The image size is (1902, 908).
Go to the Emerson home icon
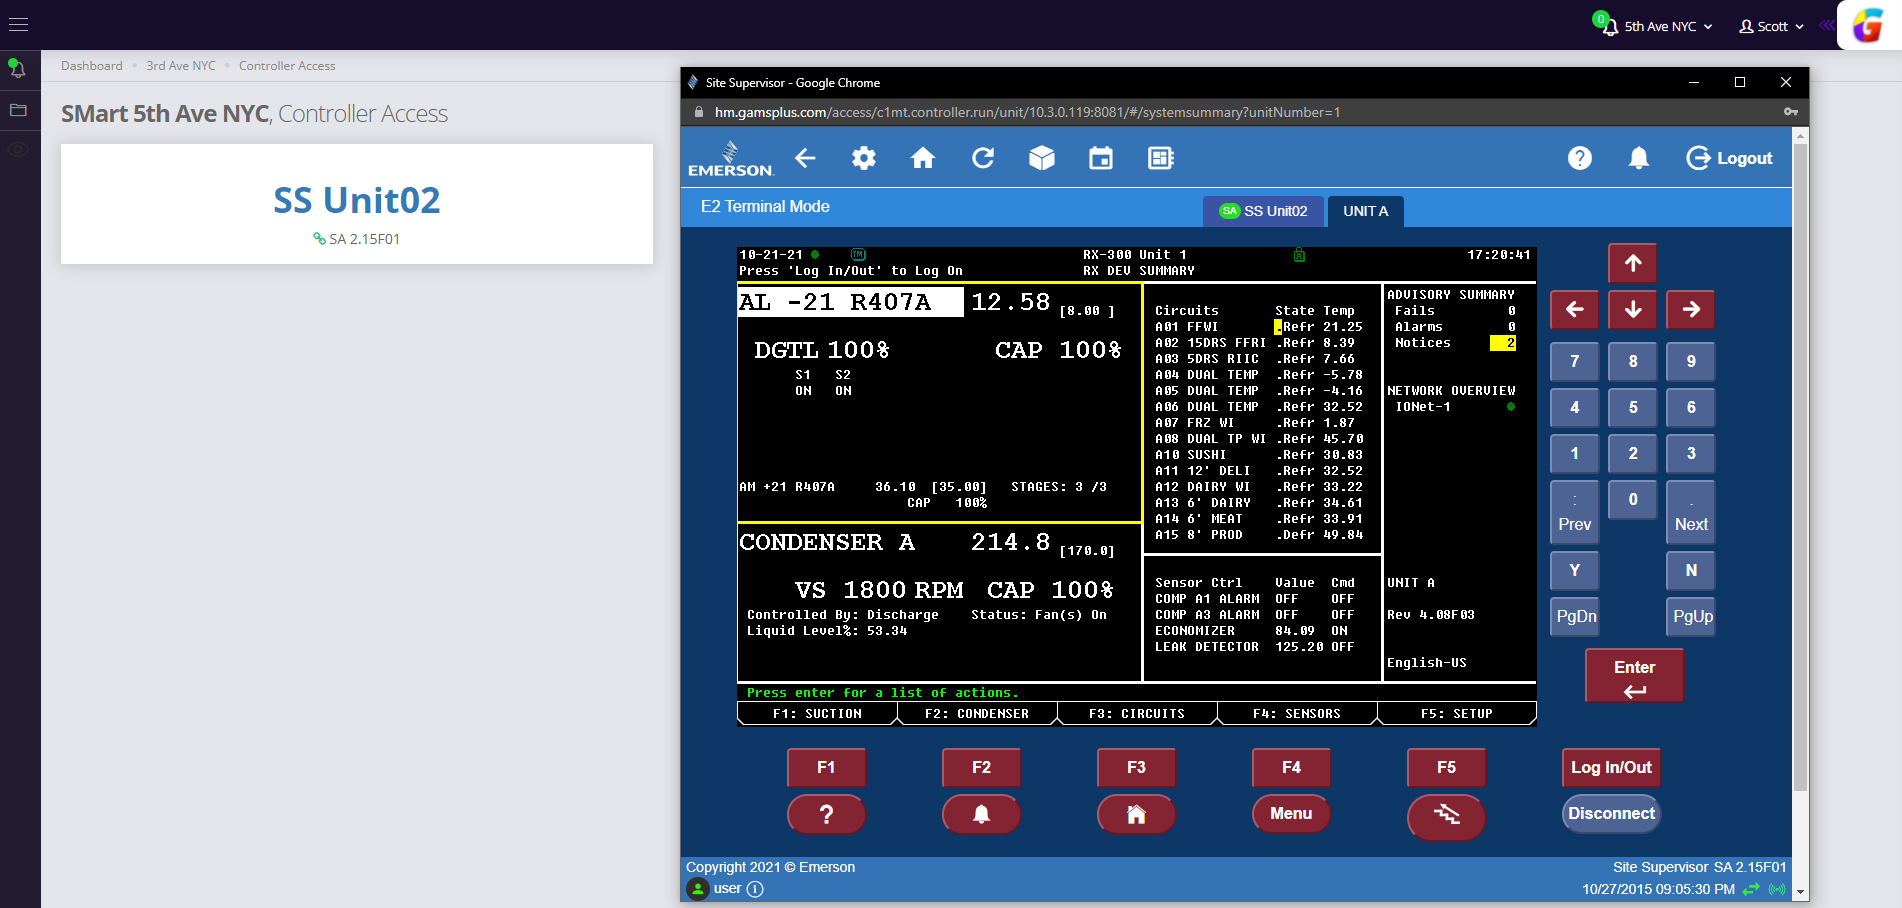click(x=923, y=158)
